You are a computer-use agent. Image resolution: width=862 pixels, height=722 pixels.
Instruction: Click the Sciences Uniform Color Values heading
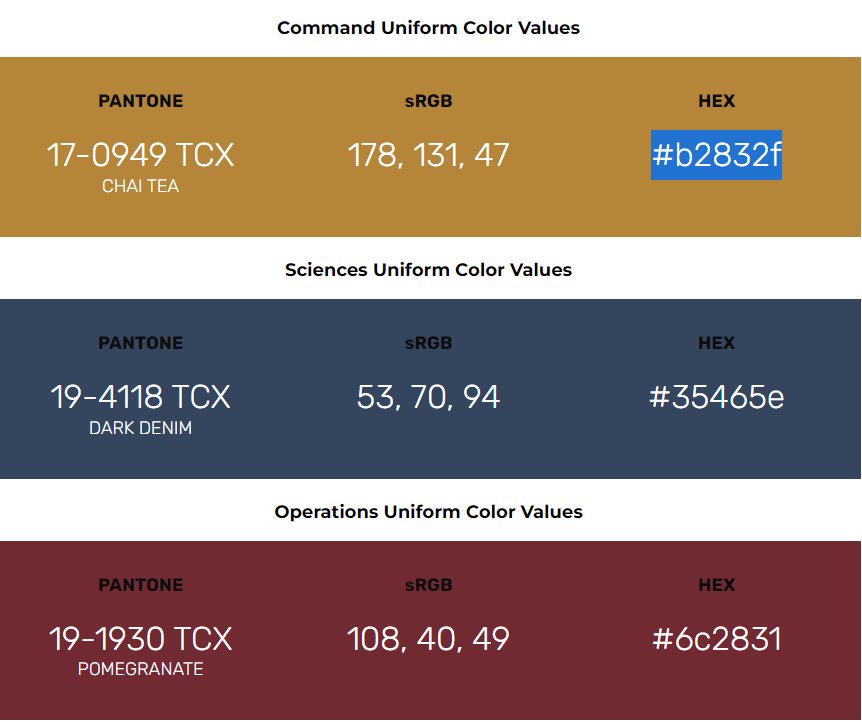coord(428,270)
